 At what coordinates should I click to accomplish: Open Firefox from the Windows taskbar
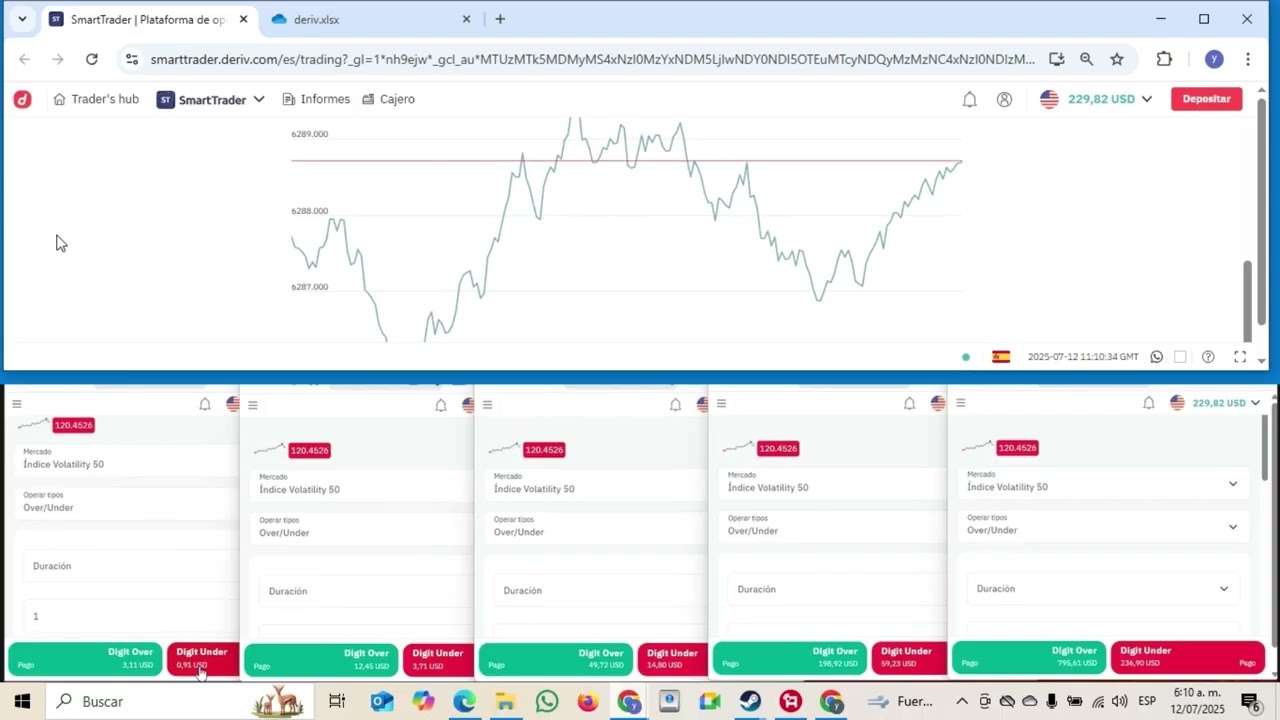[587, 702]
